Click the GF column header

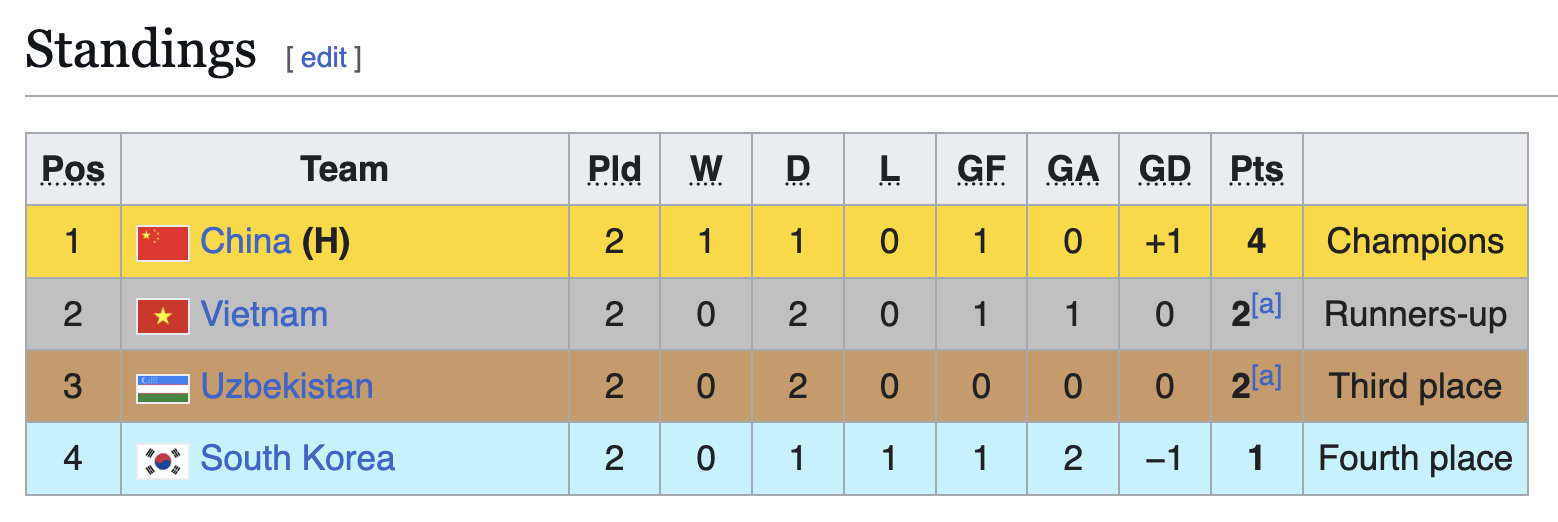coord(981,170)
